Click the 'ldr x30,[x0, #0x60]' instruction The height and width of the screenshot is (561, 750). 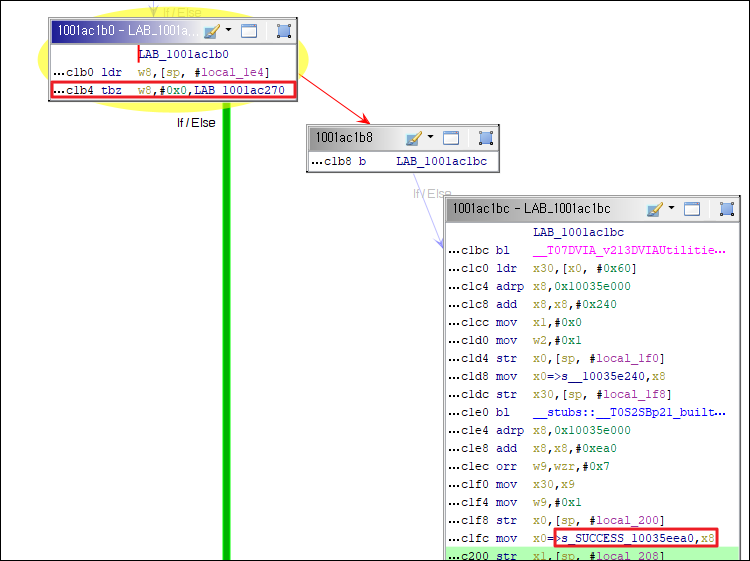[542, 268]
